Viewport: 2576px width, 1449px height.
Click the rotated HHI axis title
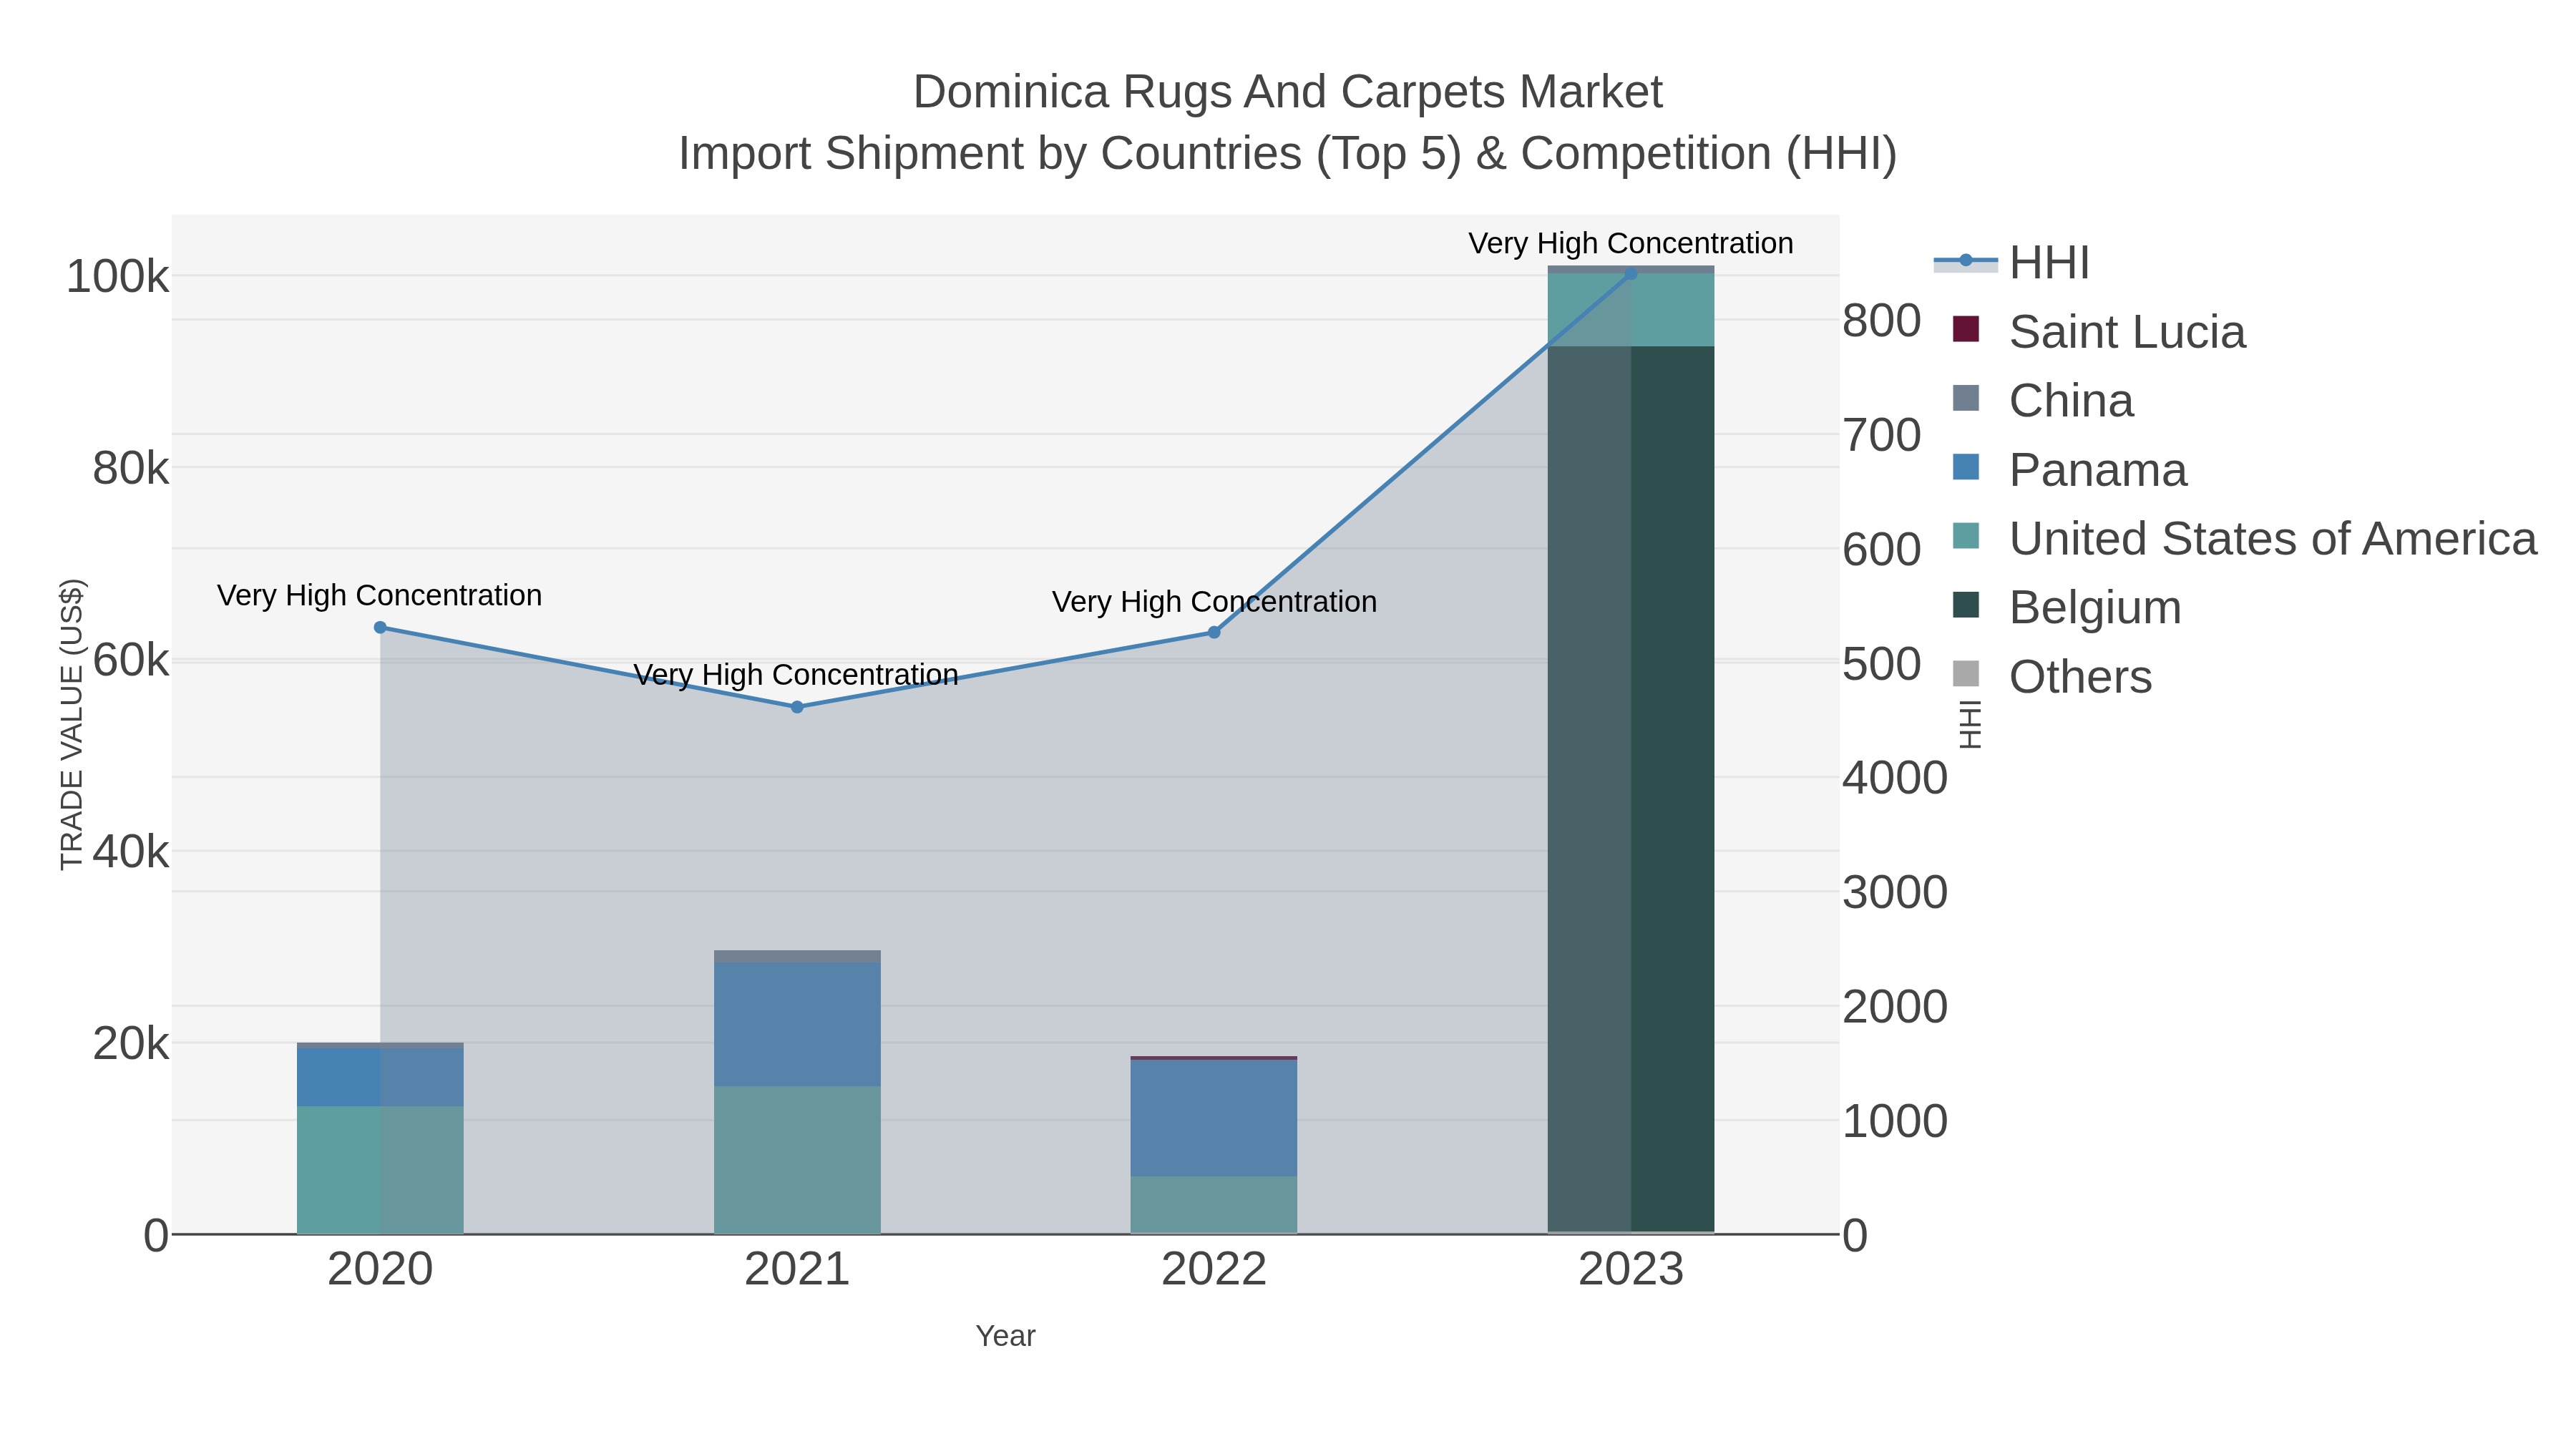pos(1969,724)
